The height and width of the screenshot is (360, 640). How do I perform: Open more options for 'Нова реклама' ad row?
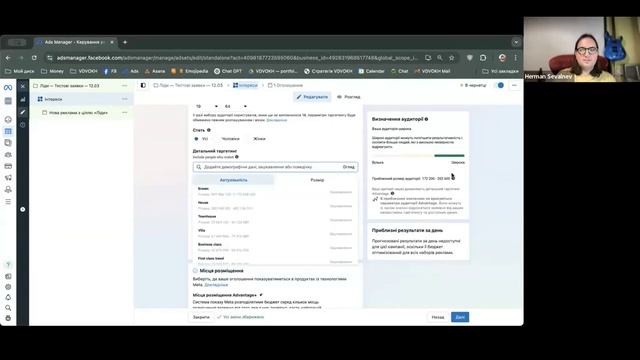pyautogui.click(x=124, y=112)
